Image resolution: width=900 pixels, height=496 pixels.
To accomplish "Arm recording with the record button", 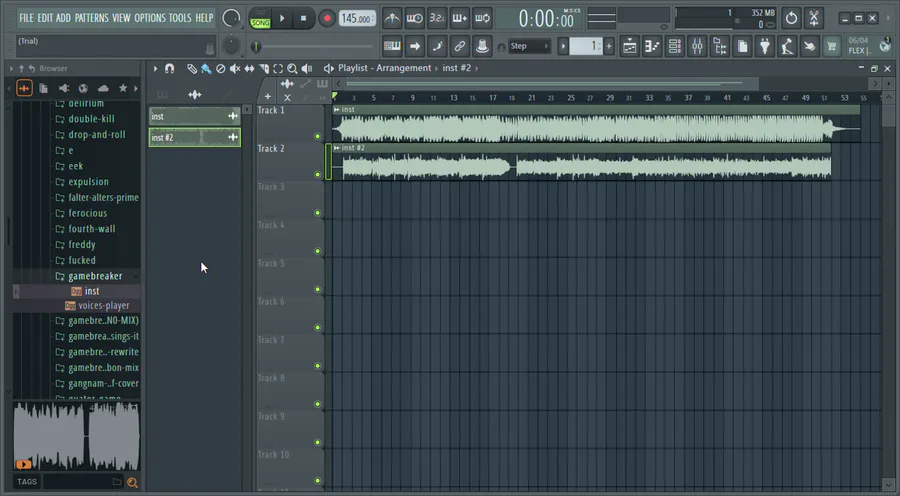I will point(327,18).
